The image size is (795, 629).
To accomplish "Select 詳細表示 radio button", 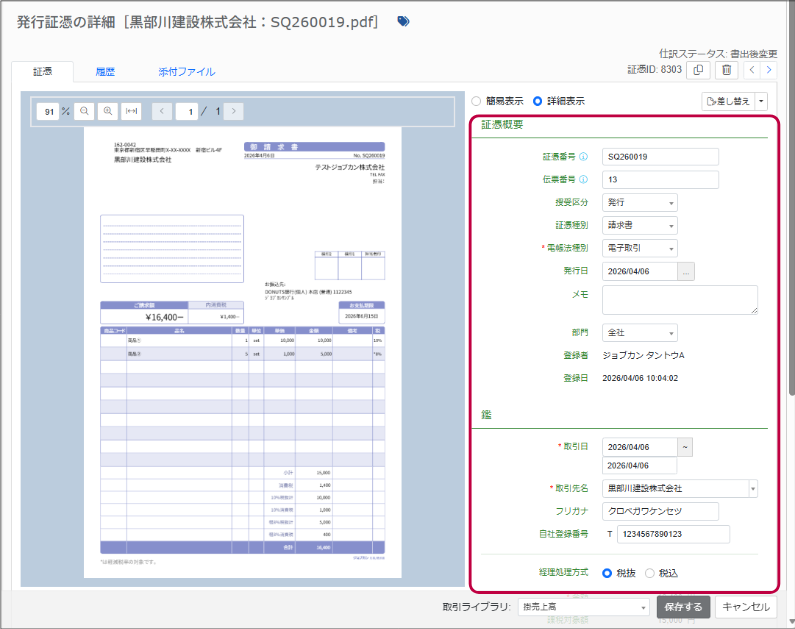I will 537,101.
